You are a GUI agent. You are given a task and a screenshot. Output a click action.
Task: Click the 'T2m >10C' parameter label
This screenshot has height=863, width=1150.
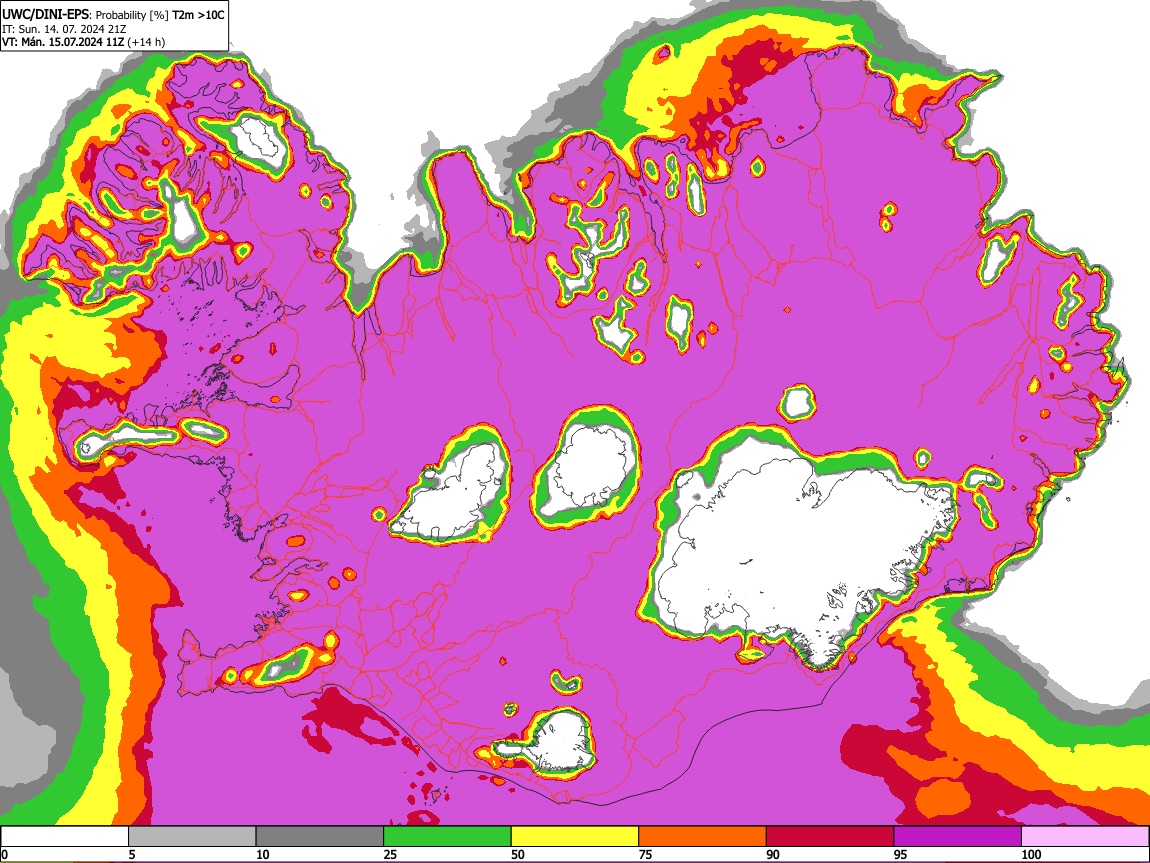[x=198, y=15]
